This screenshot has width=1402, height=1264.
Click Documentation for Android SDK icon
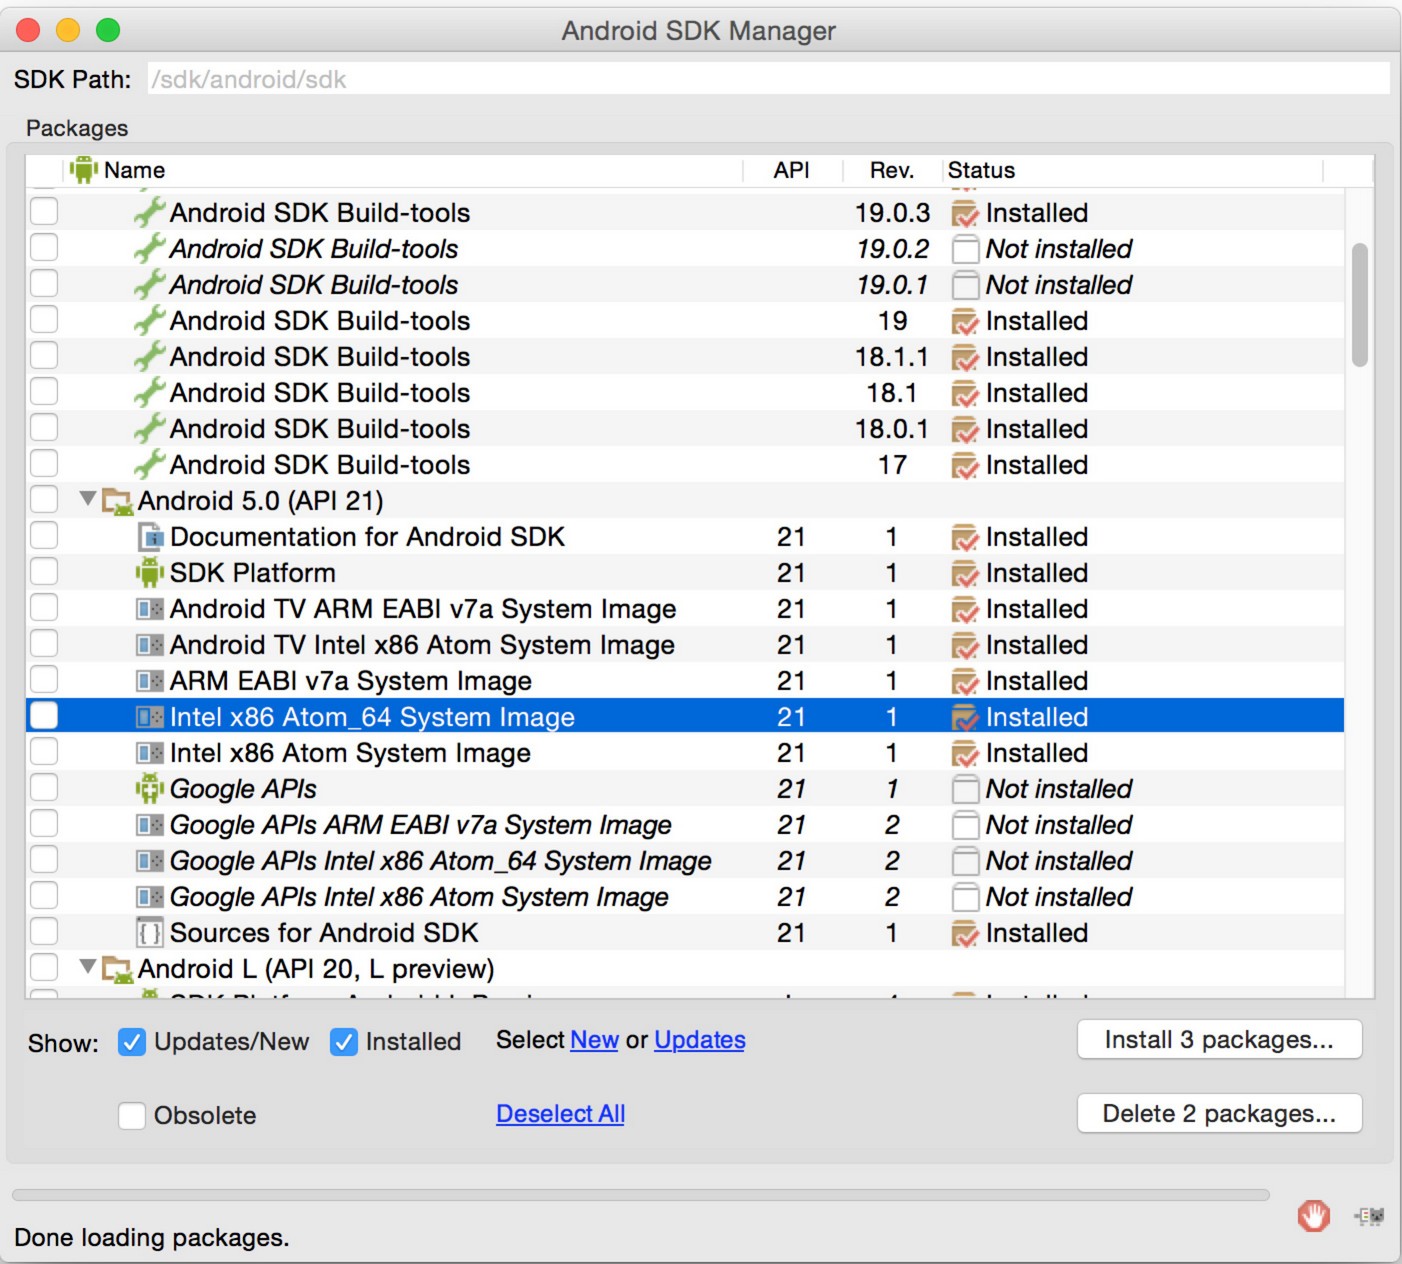pos(150,537)
